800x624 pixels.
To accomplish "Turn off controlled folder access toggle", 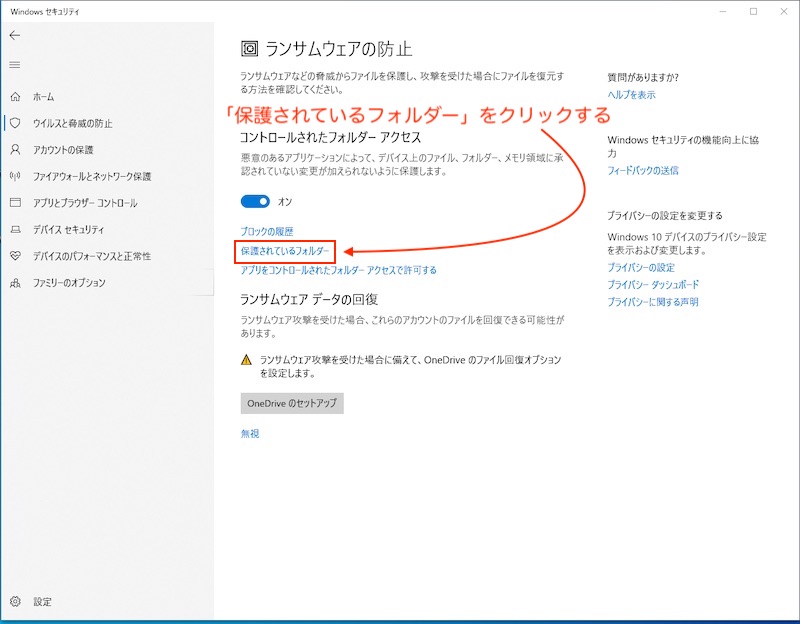I will (x=255, y=202).
